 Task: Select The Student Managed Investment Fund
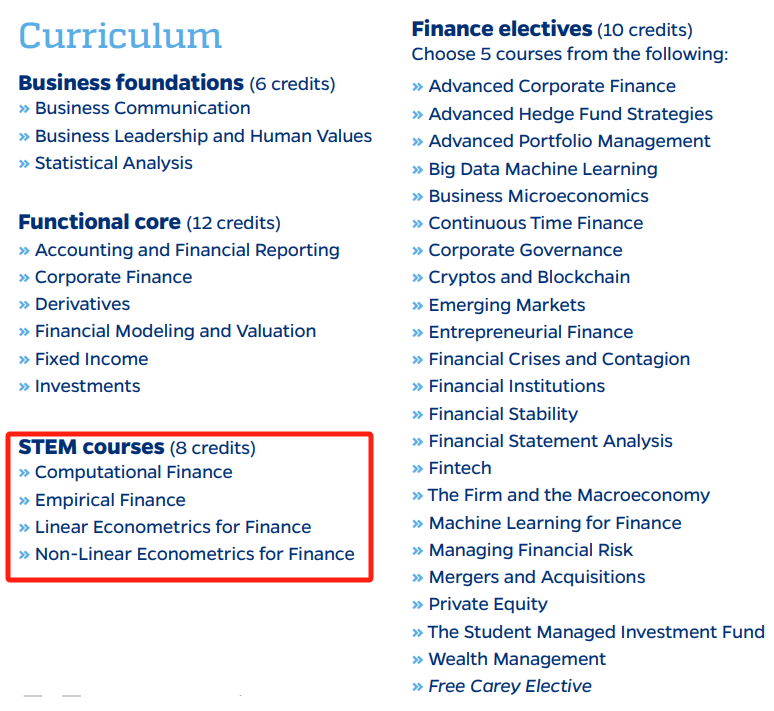(x=596, y=632)
